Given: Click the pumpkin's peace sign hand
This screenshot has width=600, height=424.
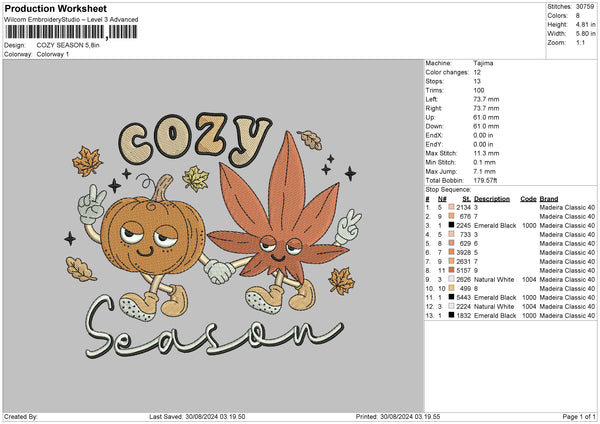Looking at the screenshot, I should point(92,200).
